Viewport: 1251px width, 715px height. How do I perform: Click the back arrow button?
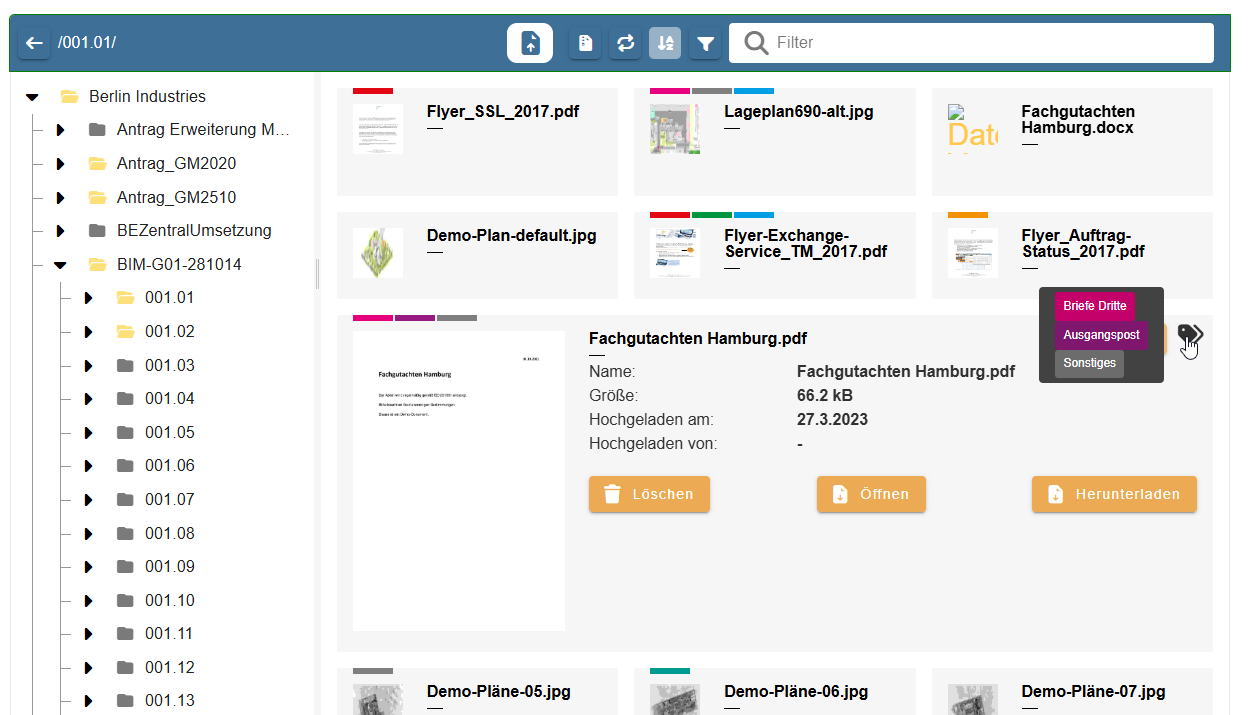point(34,43)
